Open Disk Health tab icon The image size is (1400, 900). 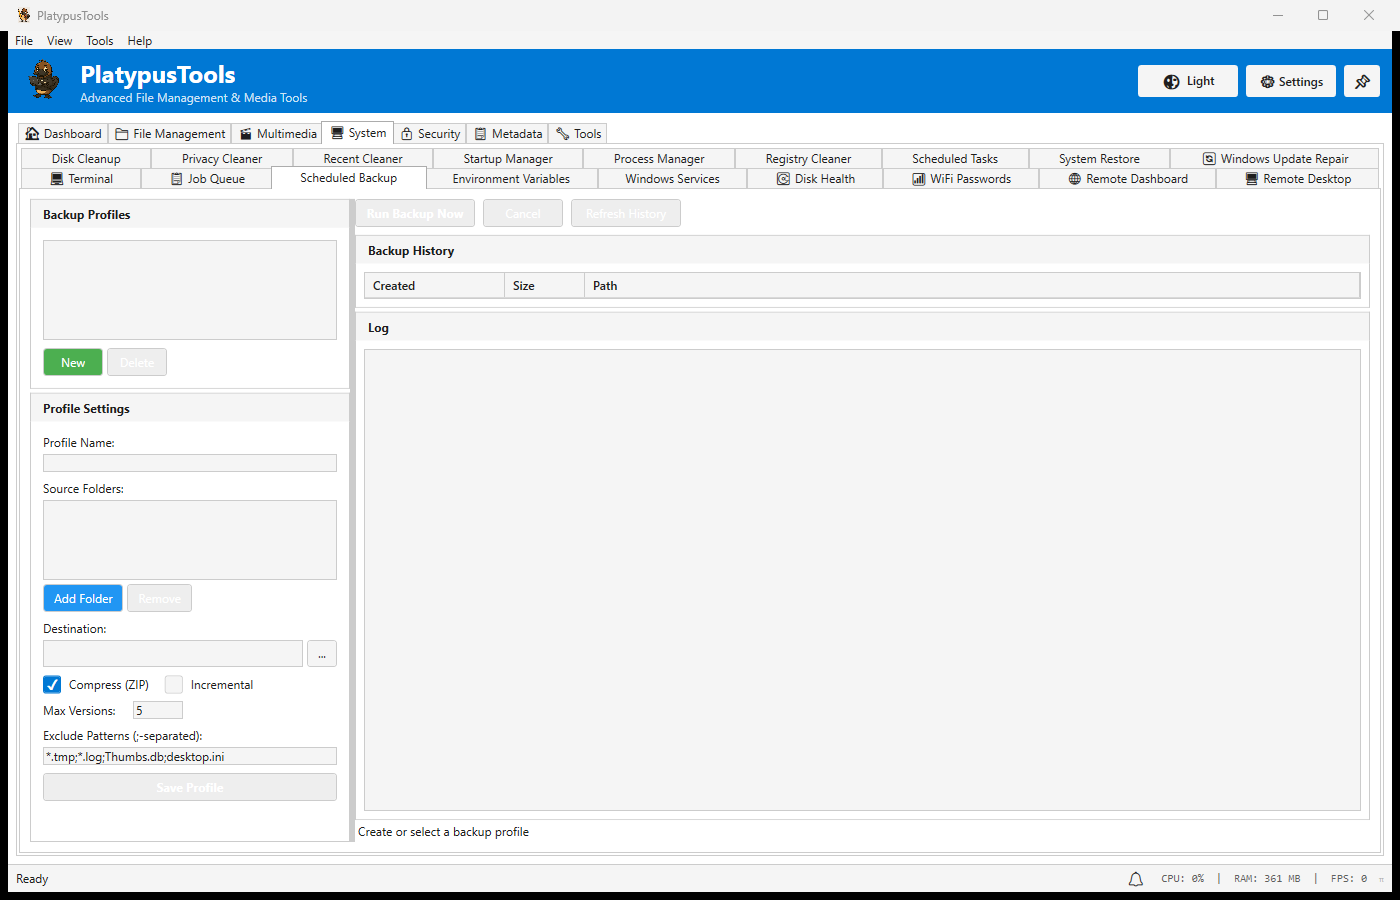pyautogui.click(x=783, y=179)
